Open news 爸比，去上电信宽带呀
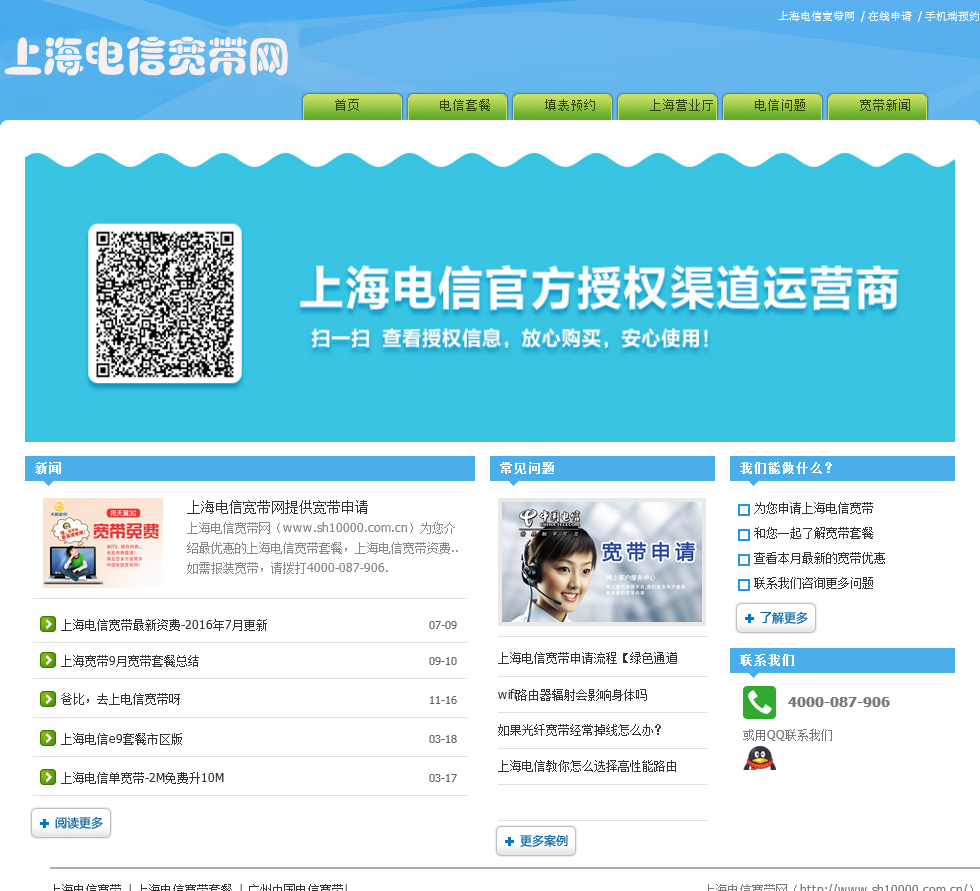The image size is (980, 891). pyautogui.click(x=120, y=699)
